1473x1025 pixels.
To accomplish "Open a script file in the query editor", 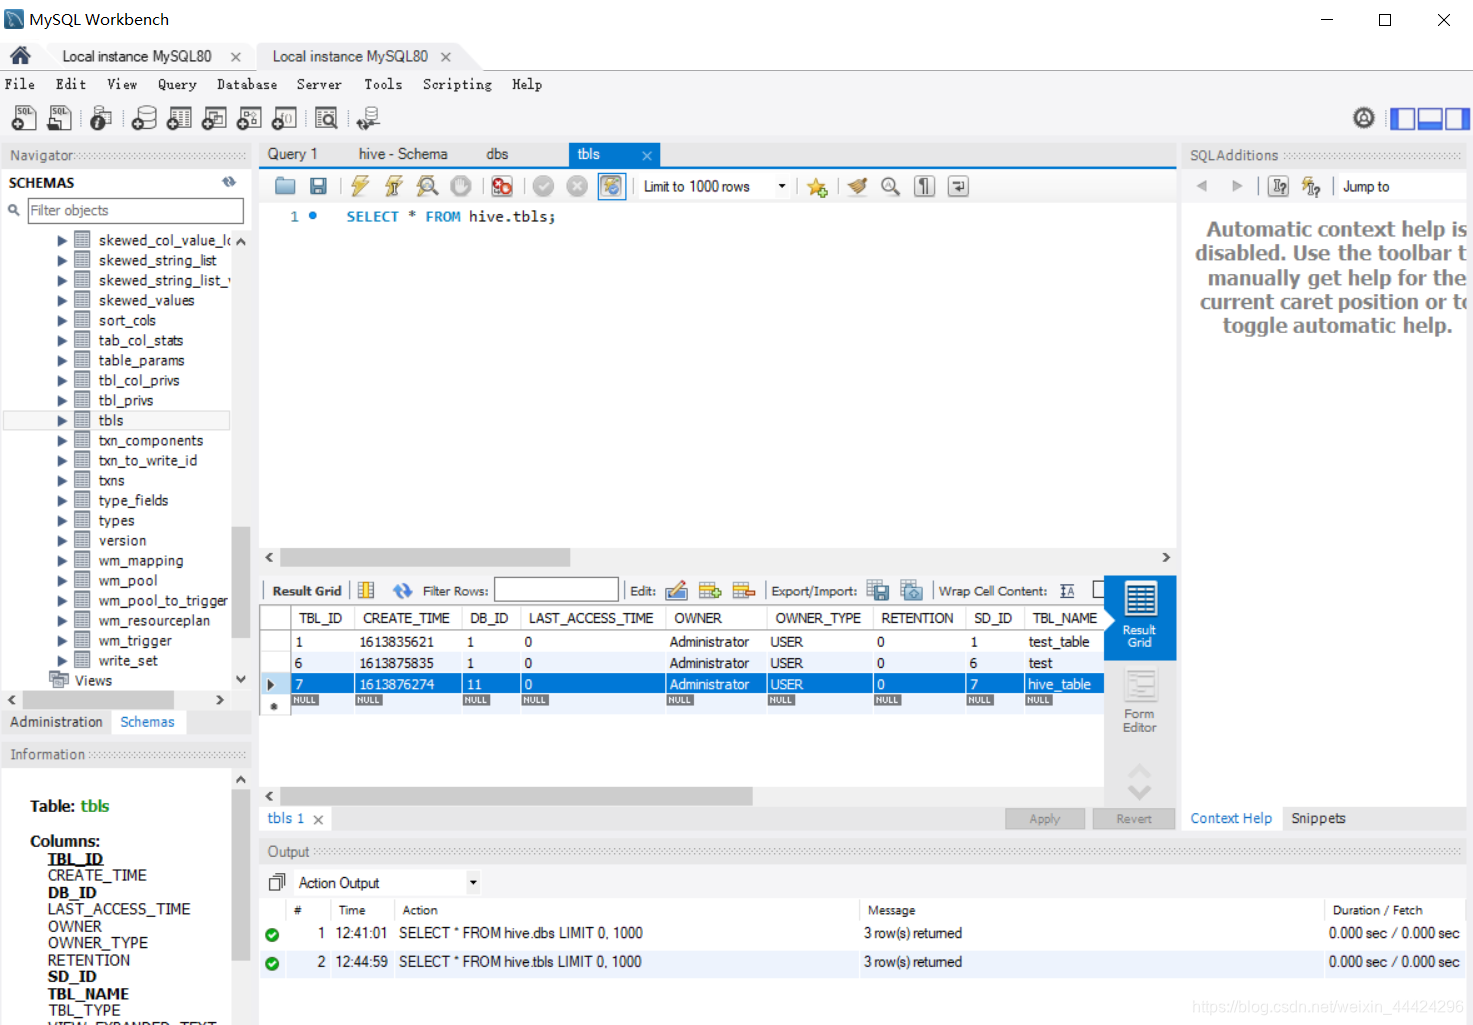I will tap(285, 186).
